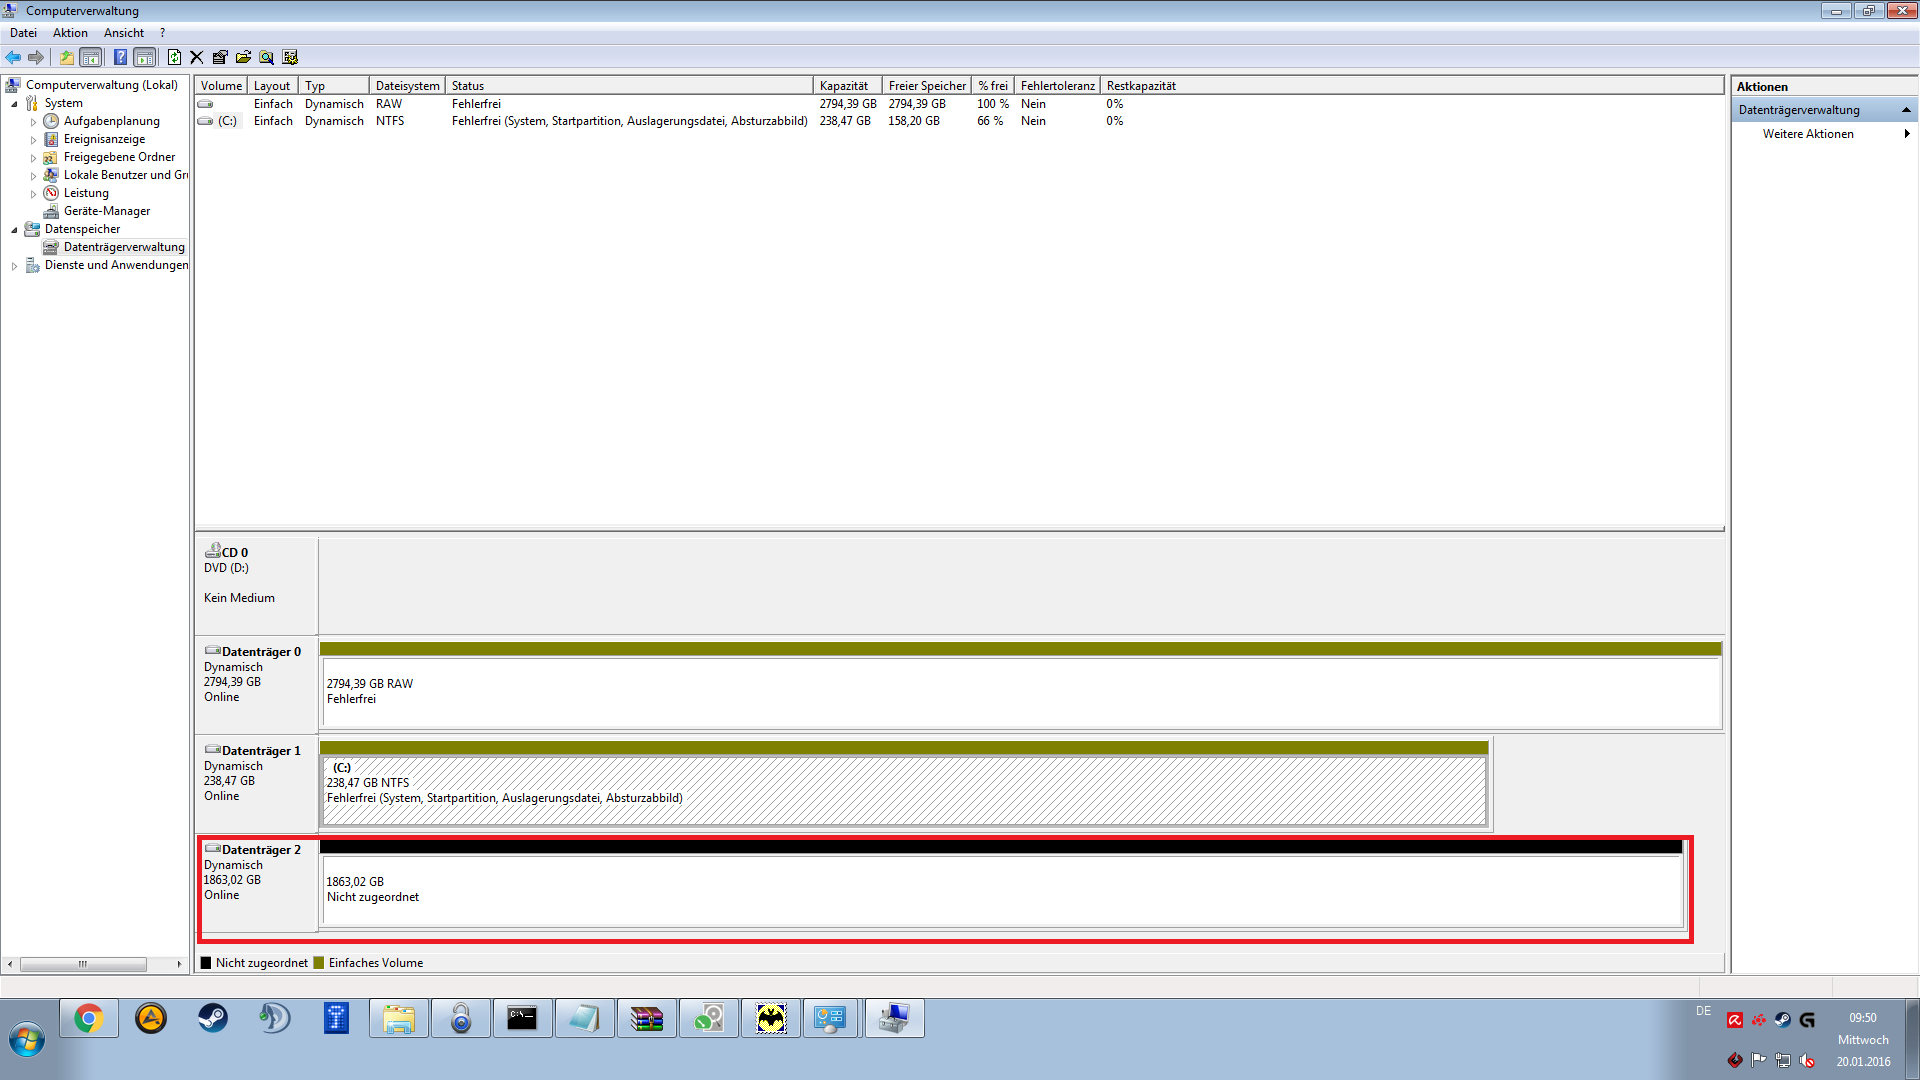Image resolution: width=1920 pixels, height=1080 pixels.
Task: Click the black X Delete toolbar icon
Action: pyautogui.click(x=197, y=57)
